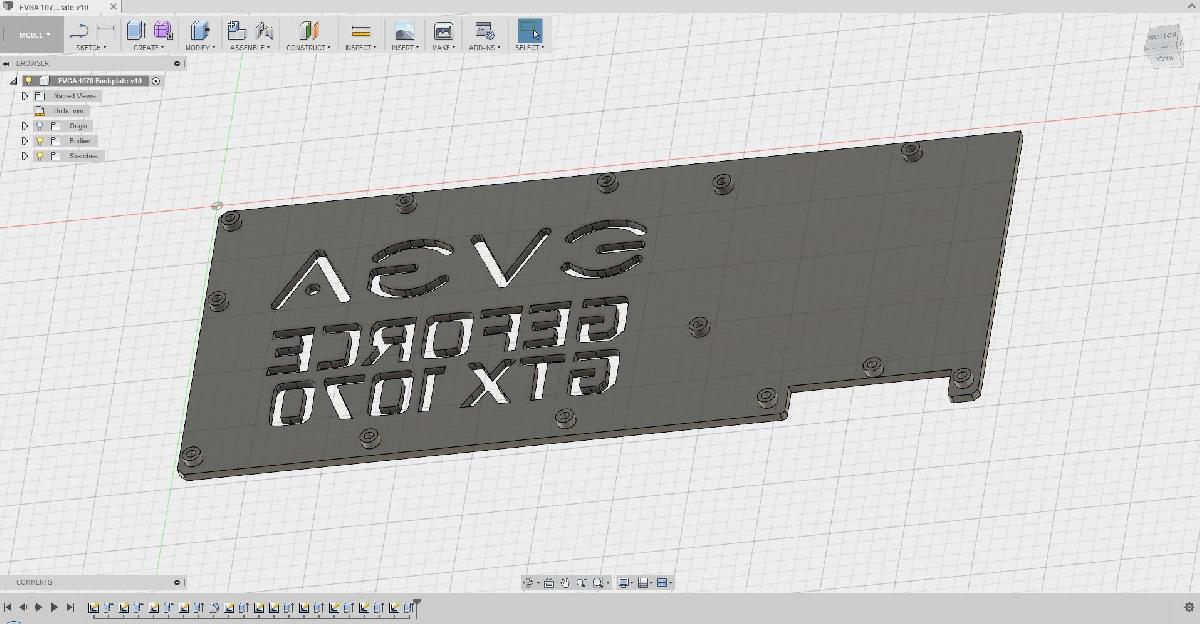Click the Add-Ins icon
This screenshot has height=624, width=1200.
point(484,31)
